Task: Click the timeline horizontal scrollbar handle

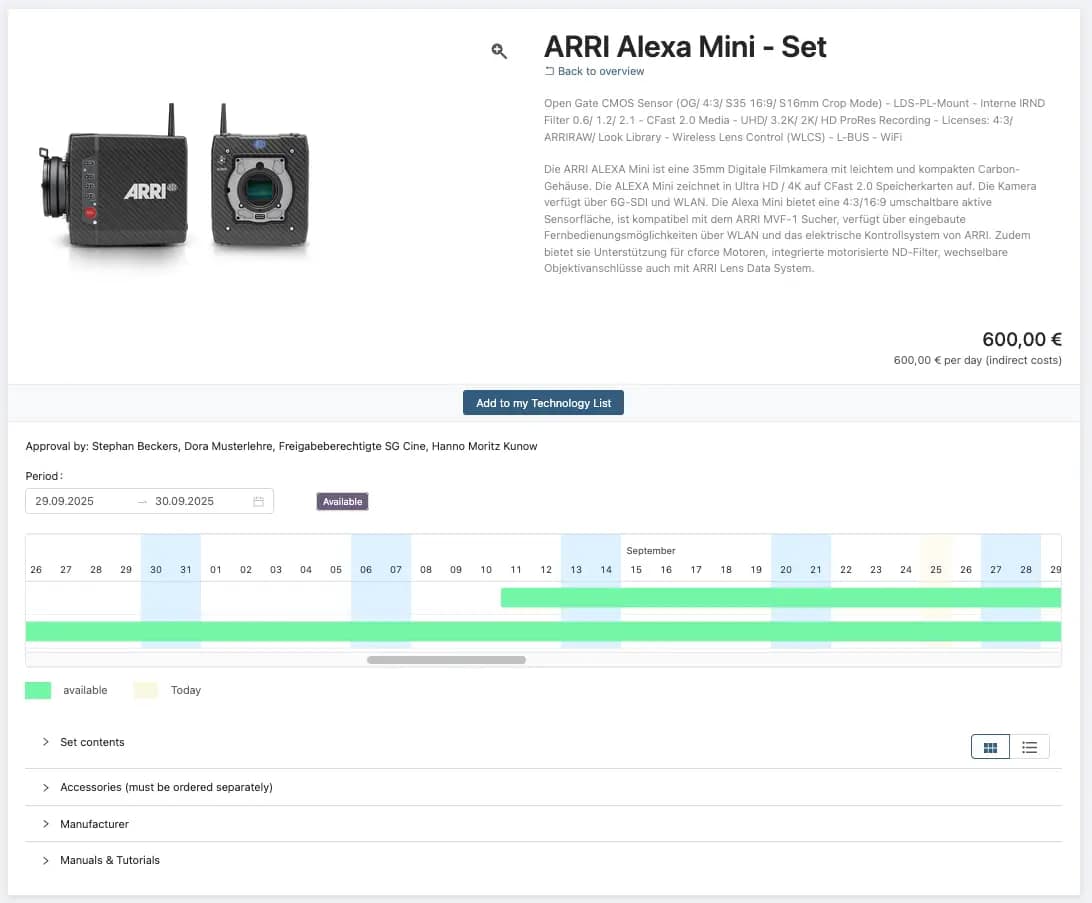Action: [446, 660]
